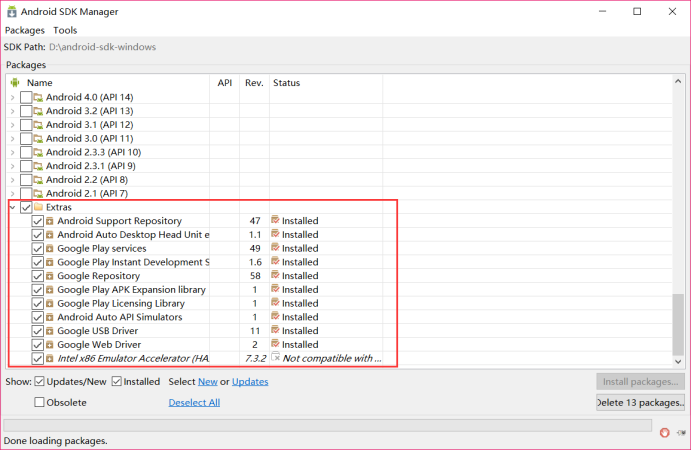Expand the Android 4.0 (API 14) node
Viewport: 692px width, 451px height.
tap(12, 98)
